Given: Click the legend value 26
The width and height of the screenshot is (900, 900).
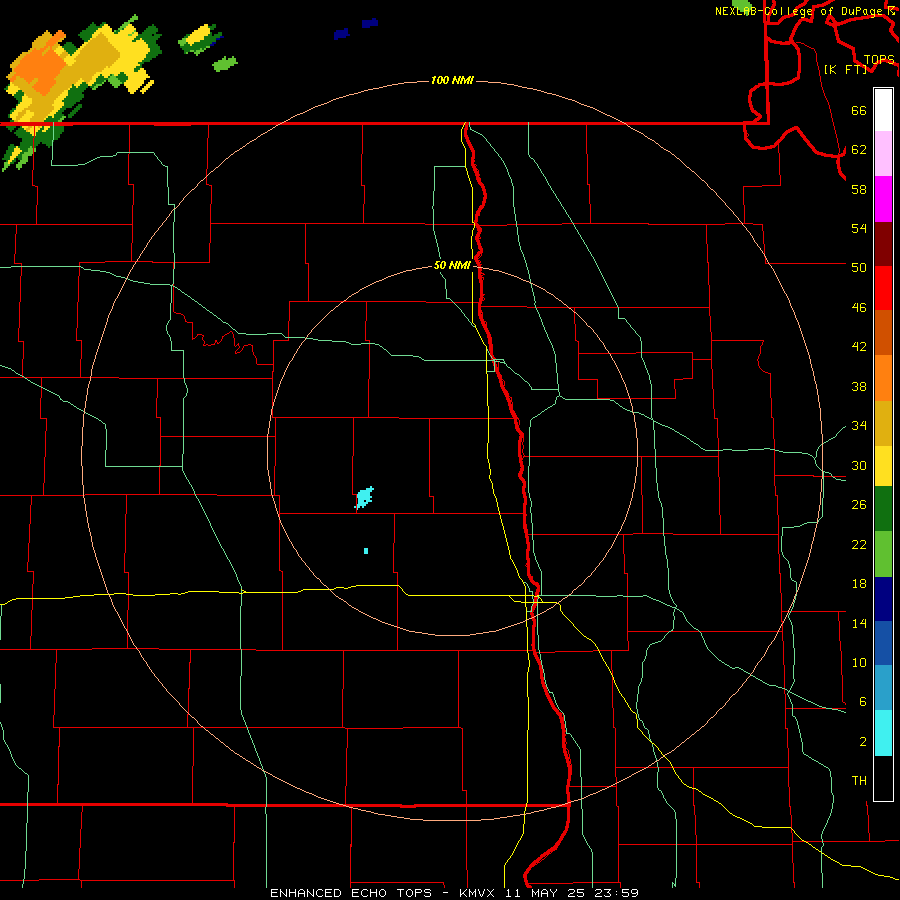Looking at the screenshot, I should click(859, 505).
